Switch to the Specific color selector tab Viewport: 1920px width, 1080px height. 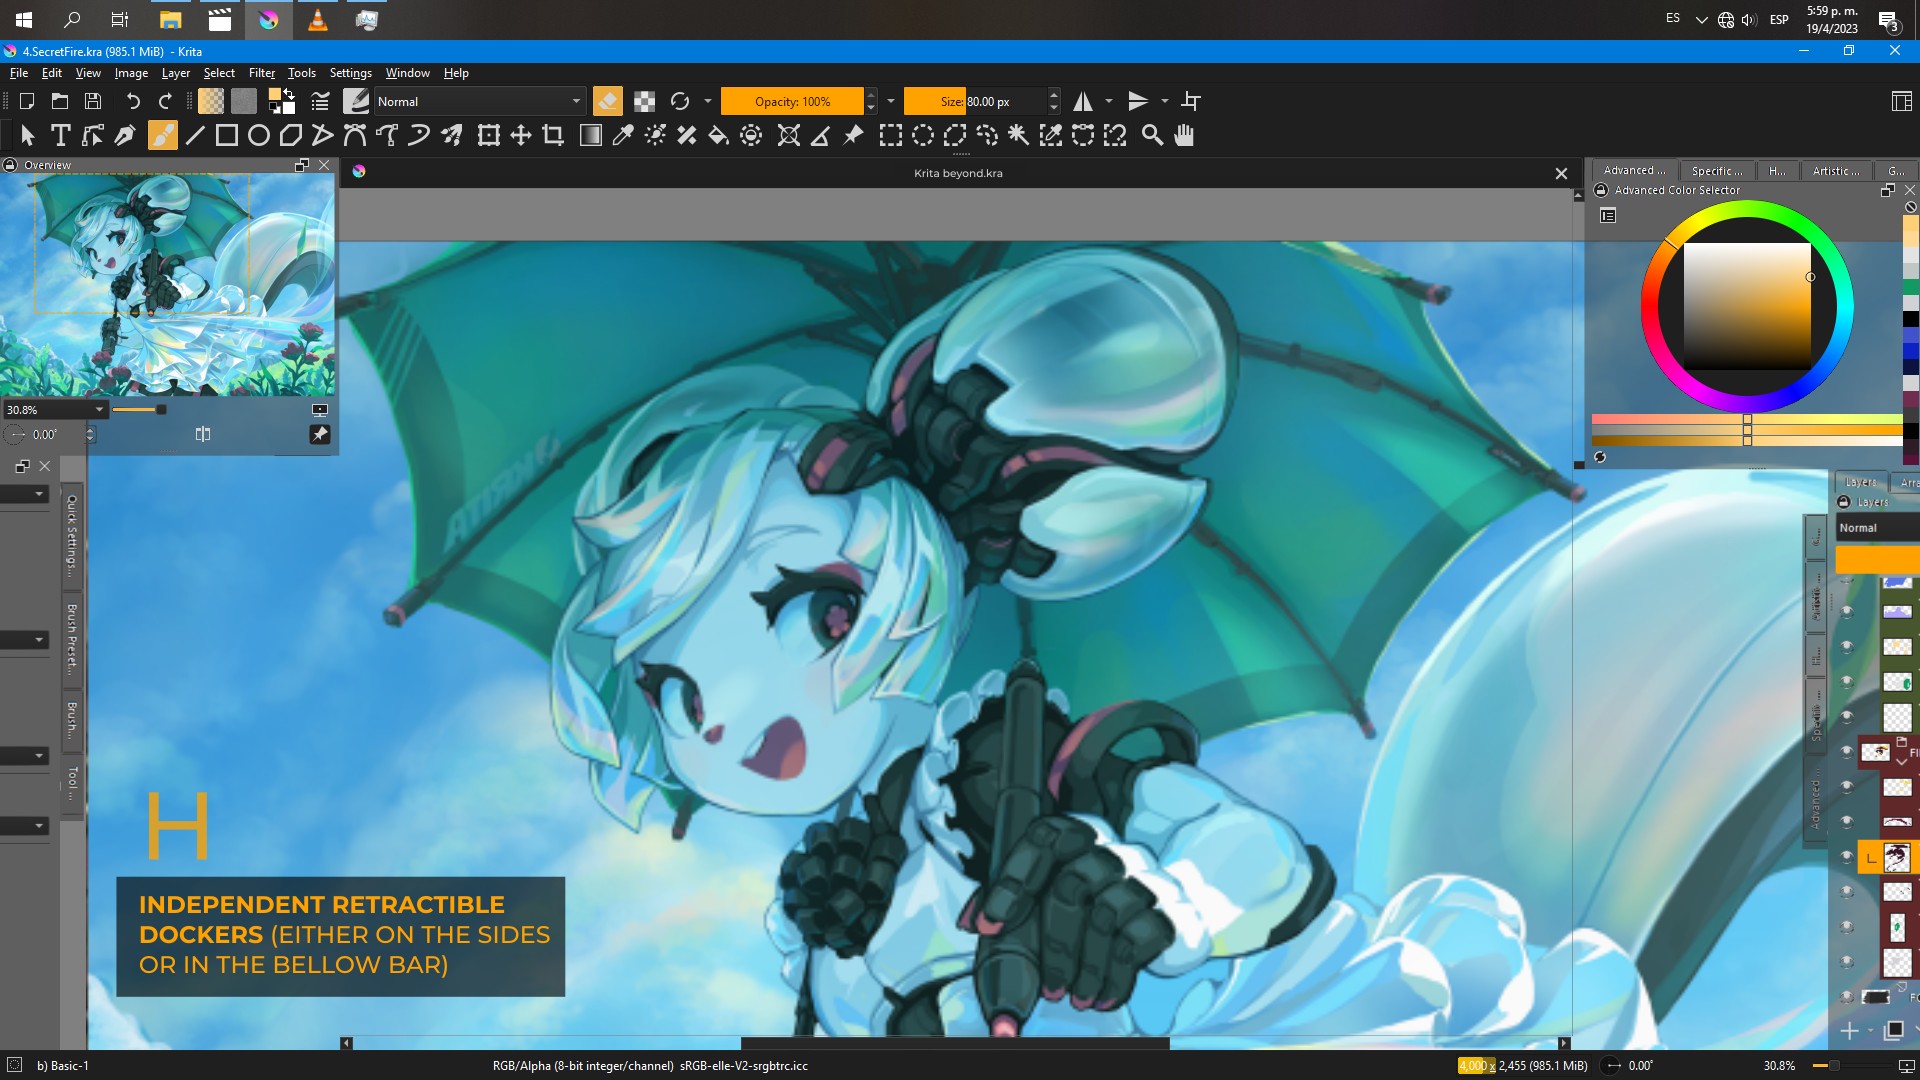coord(1716,171)
